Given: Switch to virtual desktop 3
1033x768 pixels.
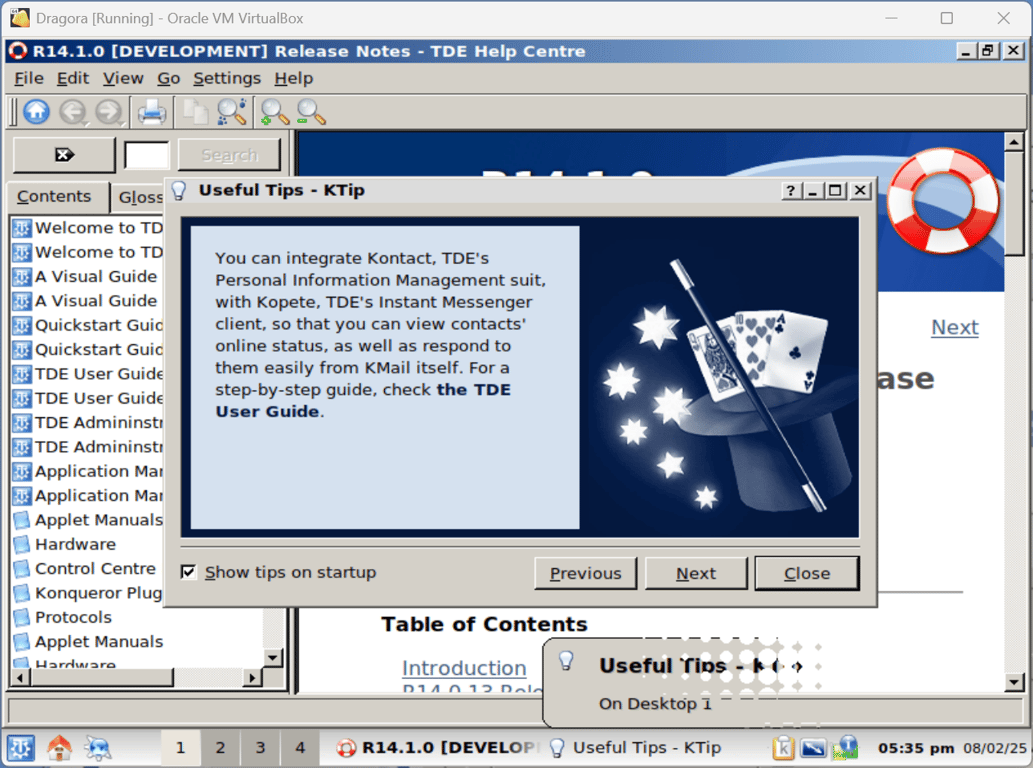Looking at the screenshot, I should point(260,748).
